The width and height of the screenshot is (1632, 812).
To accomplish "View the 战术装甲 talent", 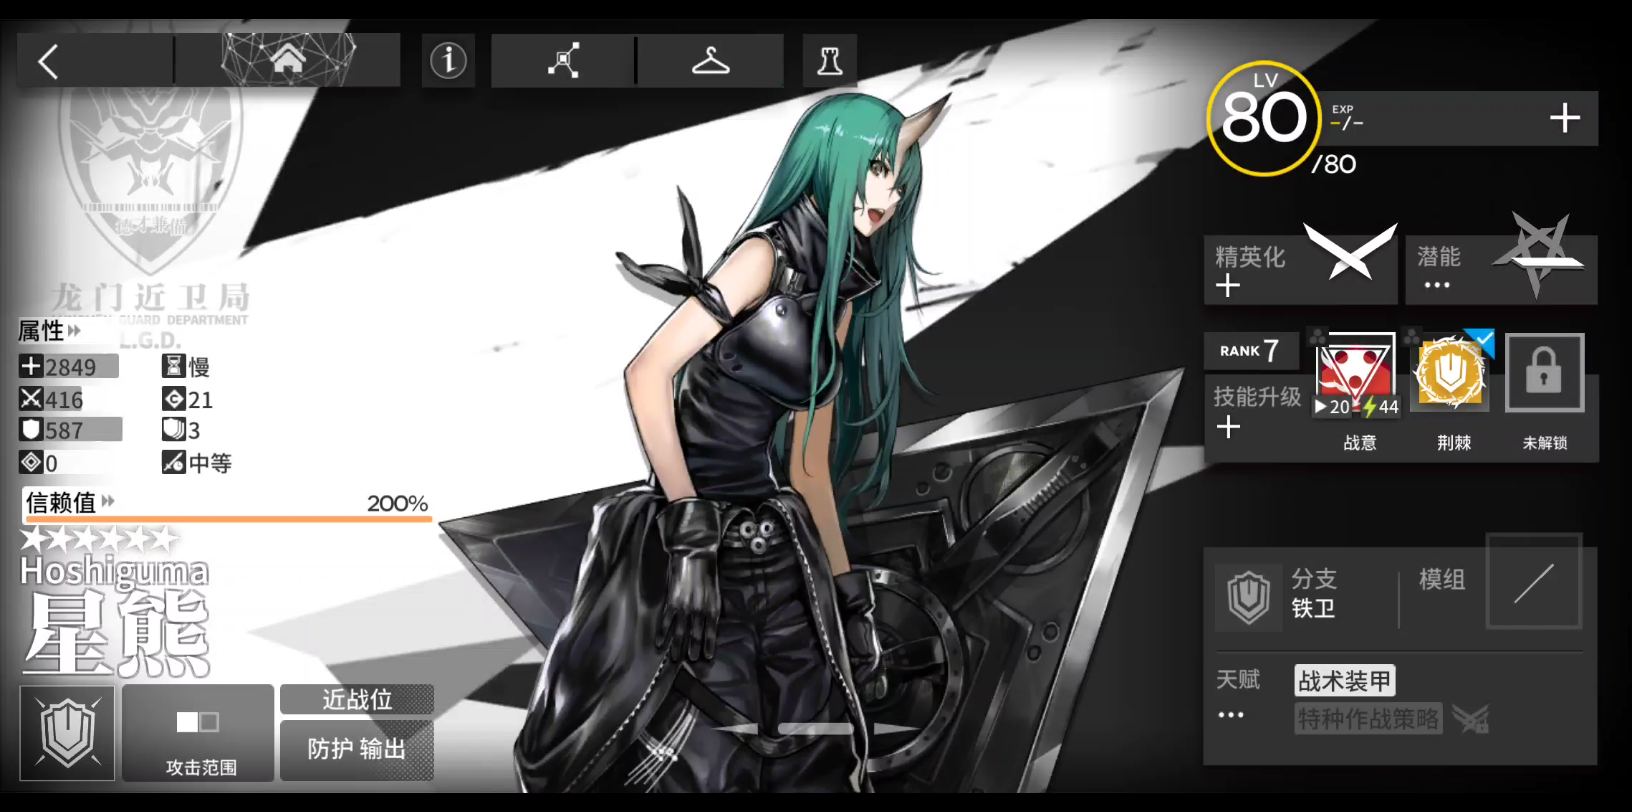I will tap(1344, 681).
